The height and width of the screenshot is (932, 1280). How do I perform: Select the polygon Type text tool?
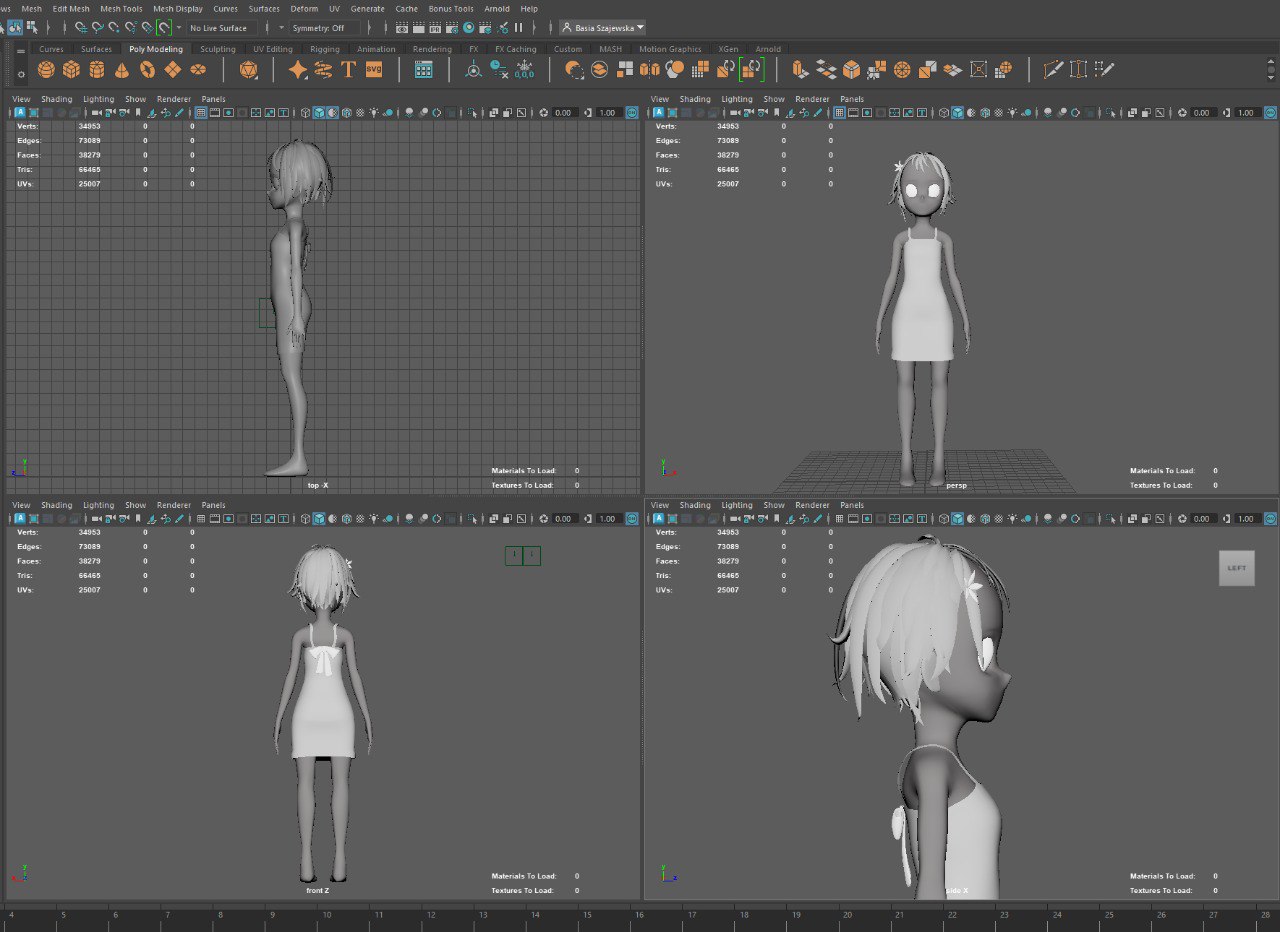point(348,70)
